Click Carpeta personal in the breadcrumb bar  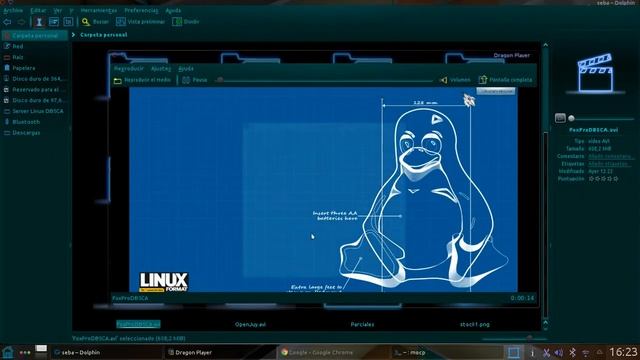104,35
